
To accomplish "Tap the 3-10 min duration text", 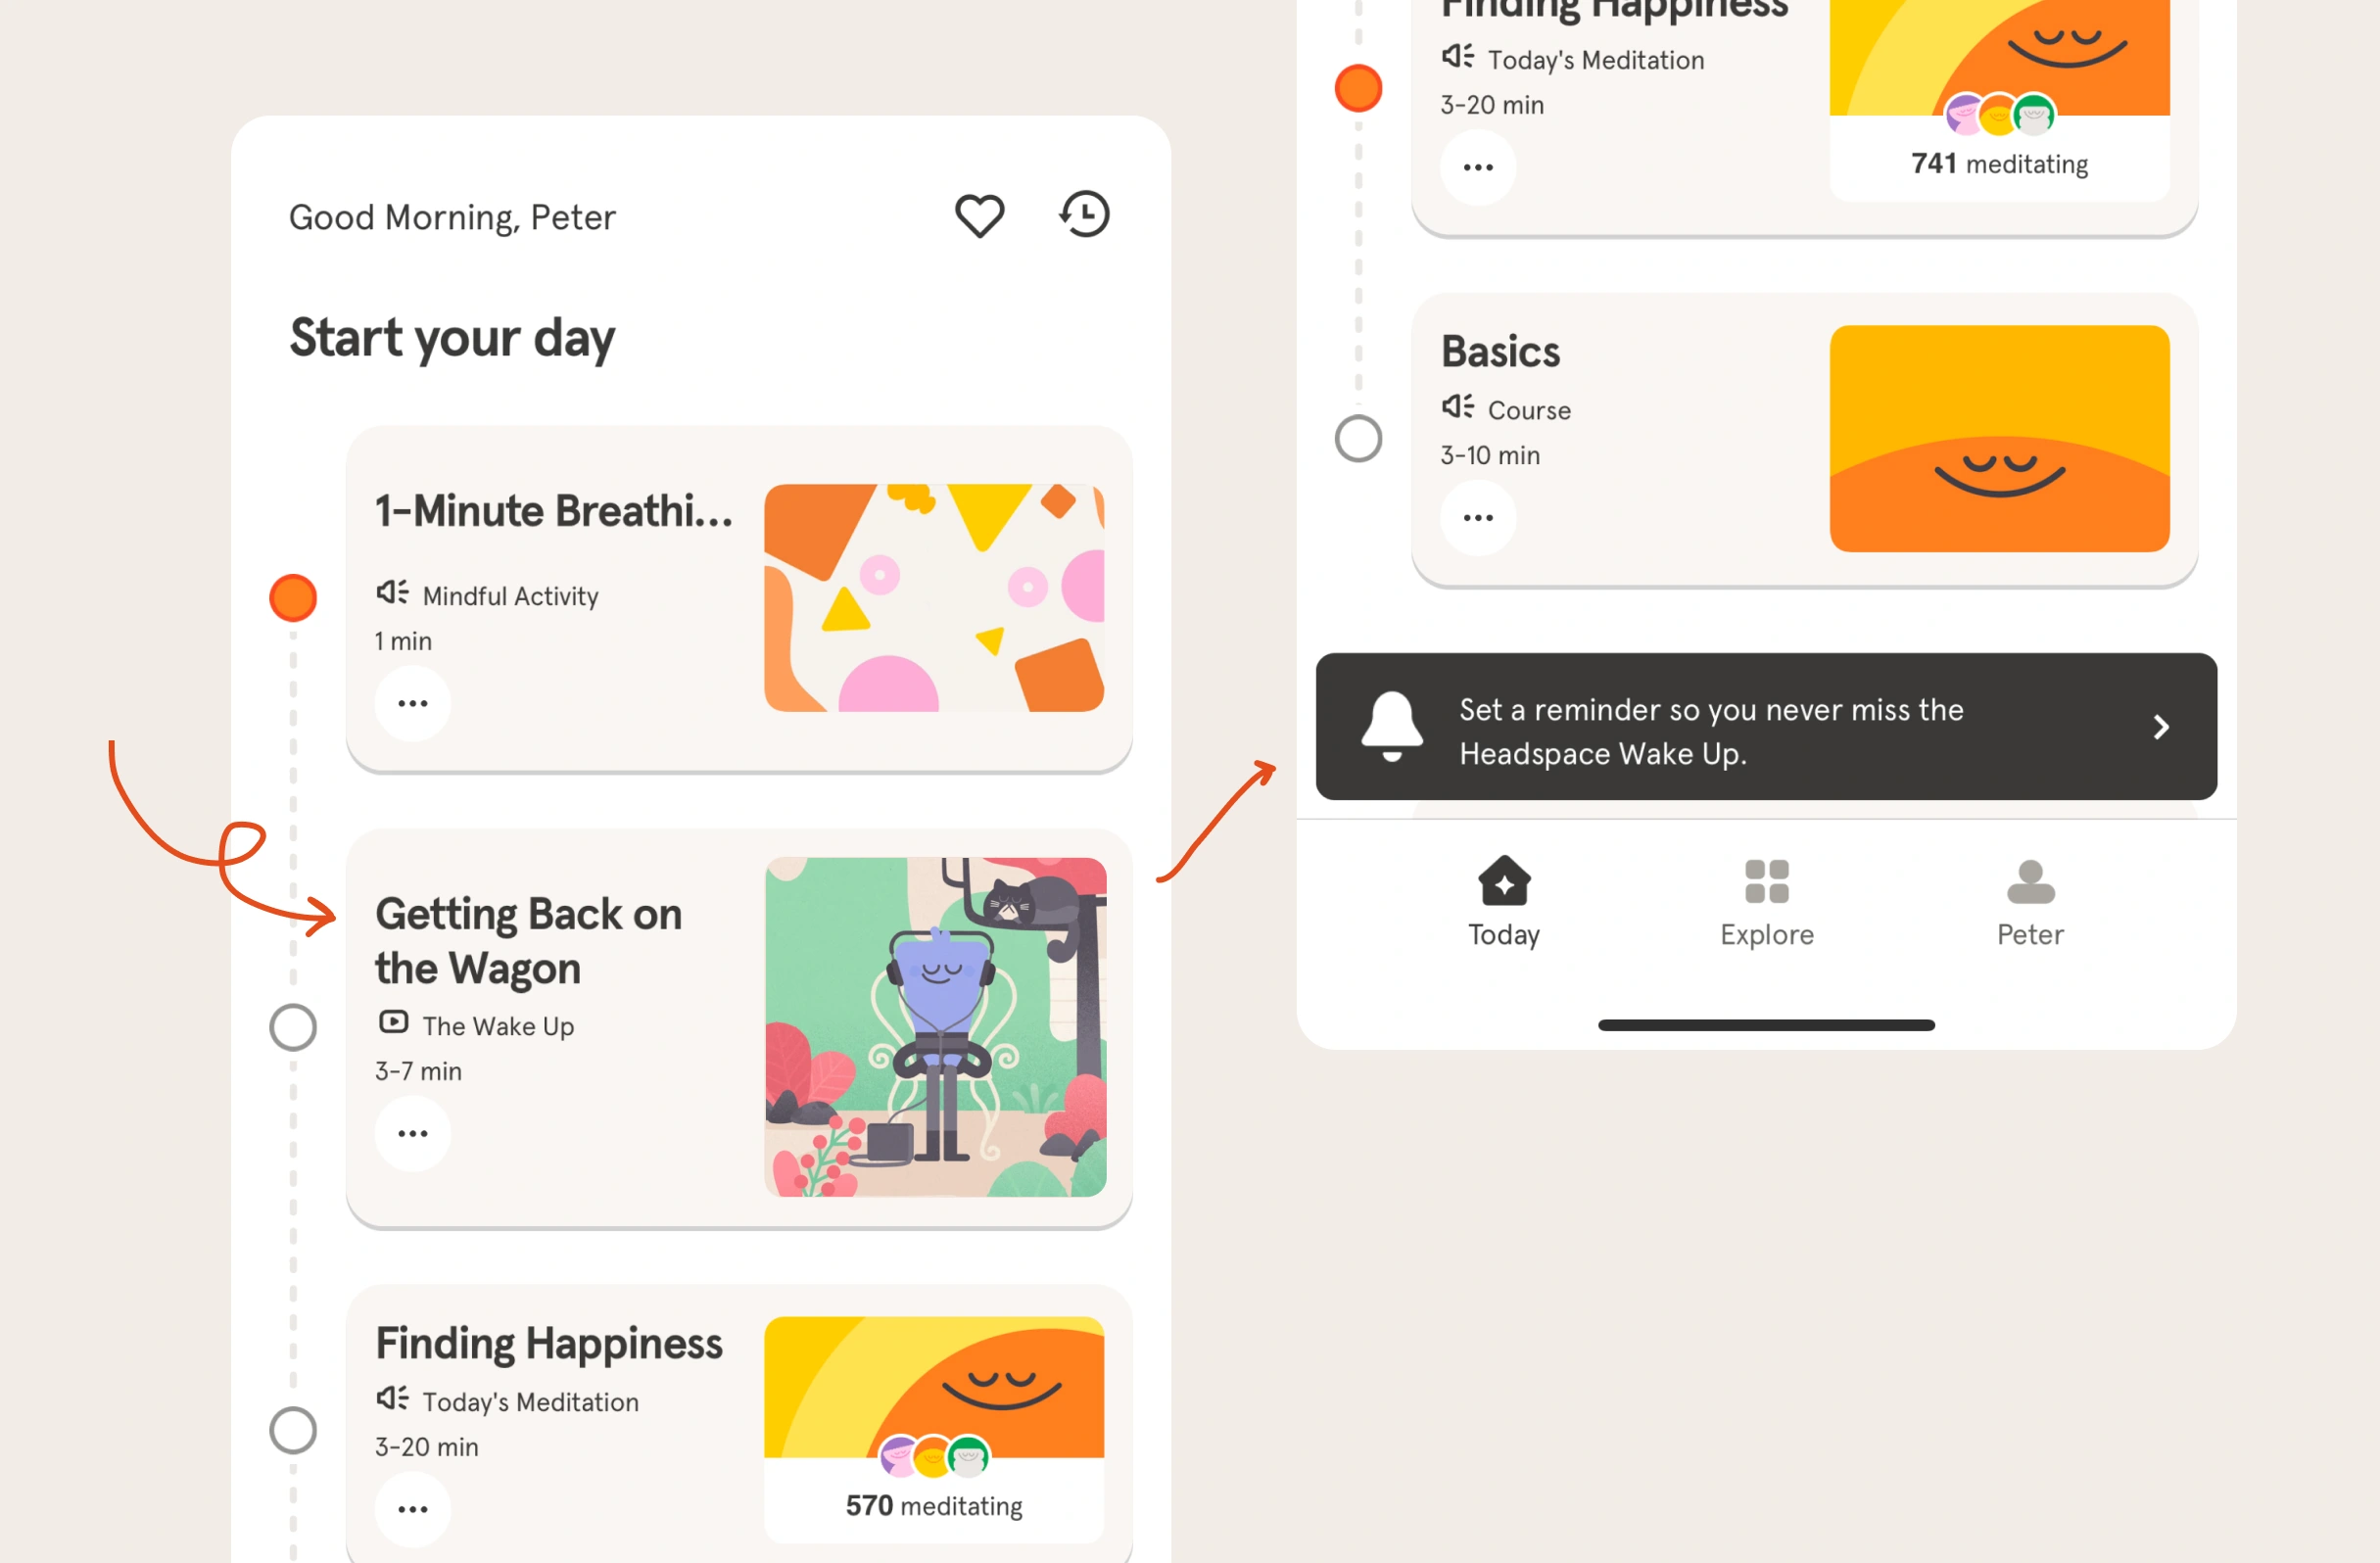I will tap(1490, 455).
